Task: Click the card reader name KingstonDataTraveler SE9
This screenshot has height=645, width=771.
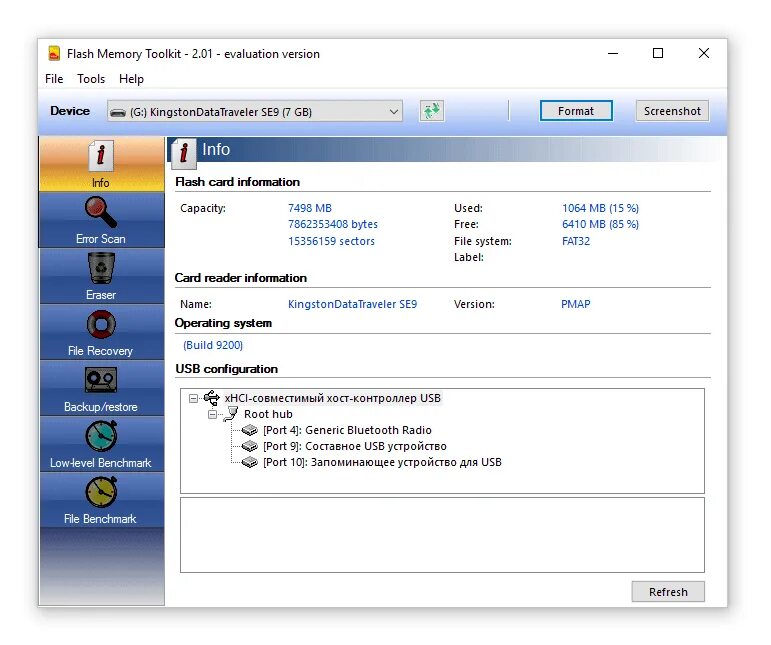Action: (x=353, y=304)
